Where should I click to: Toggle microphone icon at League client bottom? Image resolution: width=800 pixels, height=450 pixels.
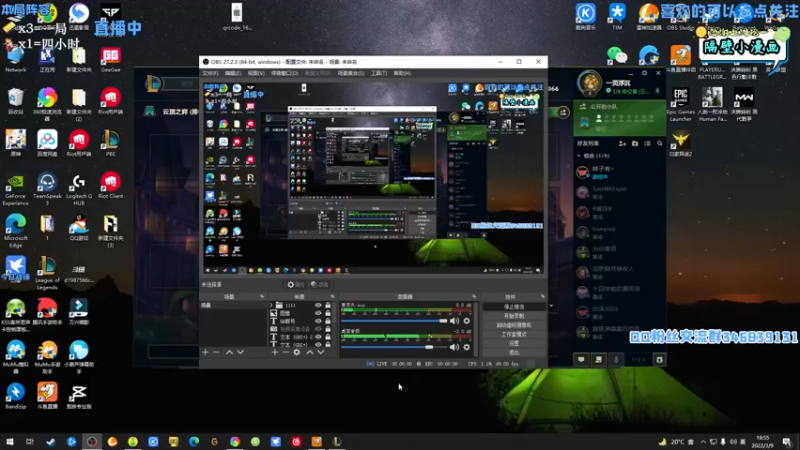click(x=616, y=360)
